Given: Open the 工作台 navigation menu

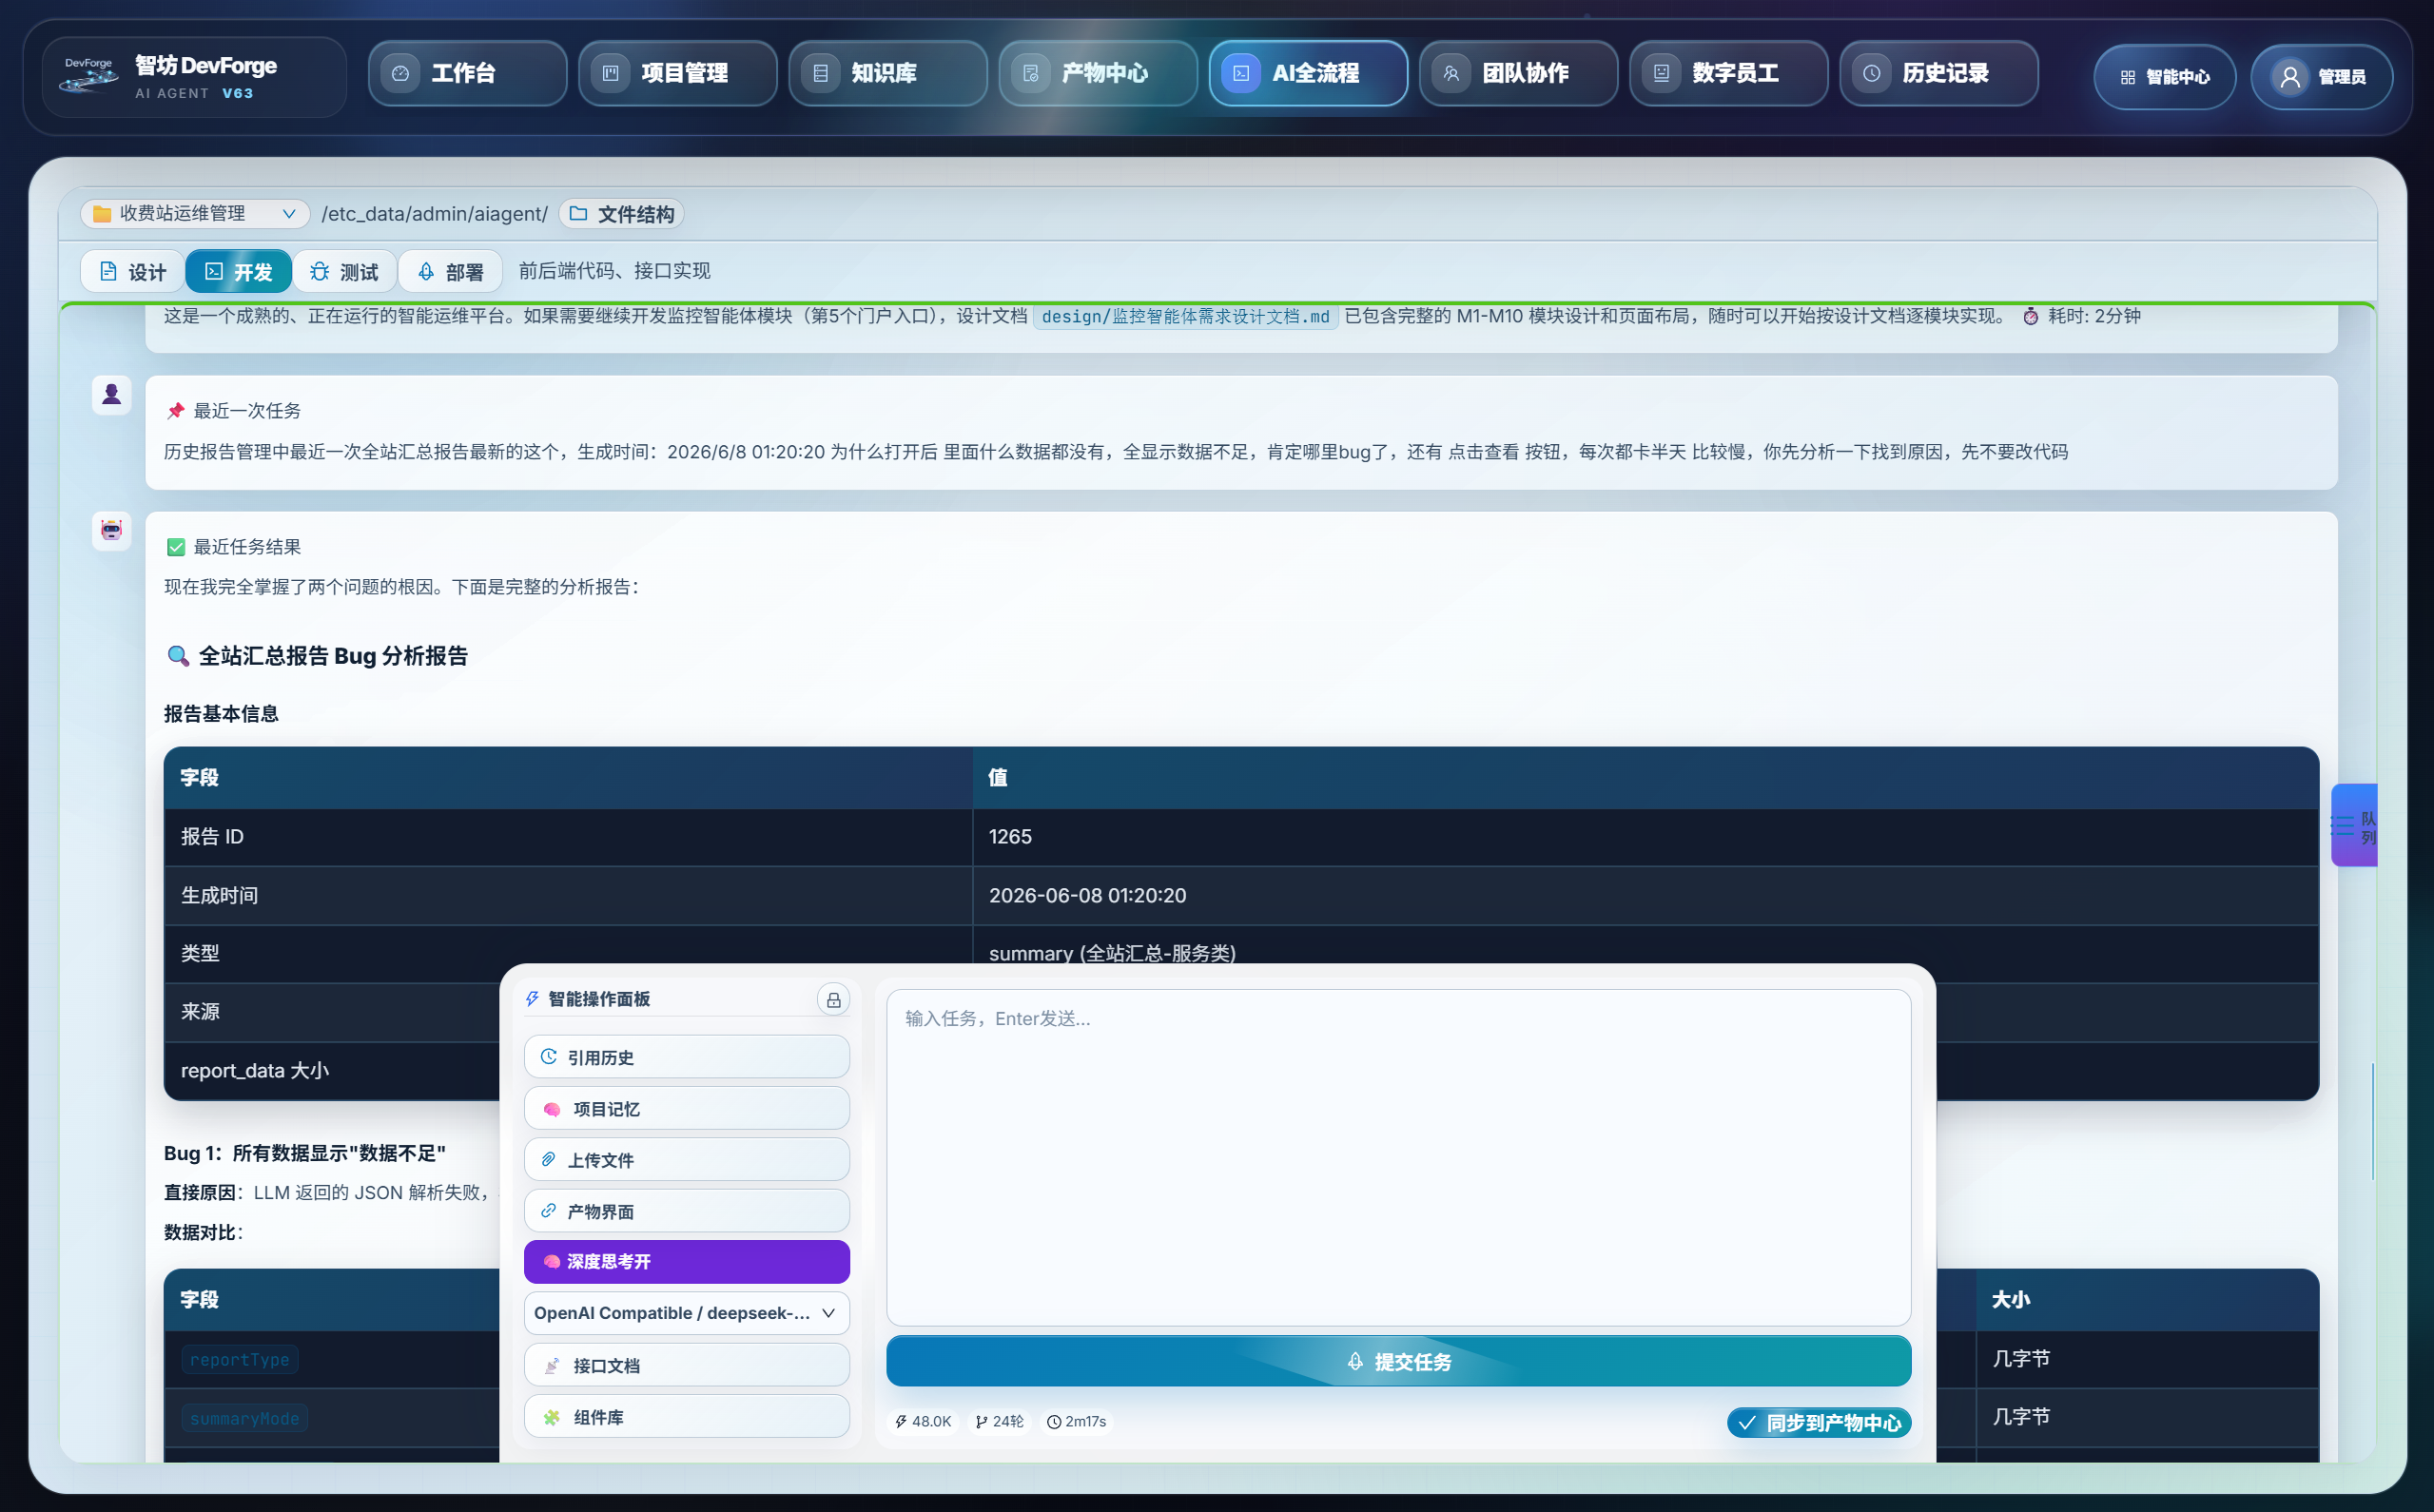Looking at the screenshot, I should tap(467, 73).
